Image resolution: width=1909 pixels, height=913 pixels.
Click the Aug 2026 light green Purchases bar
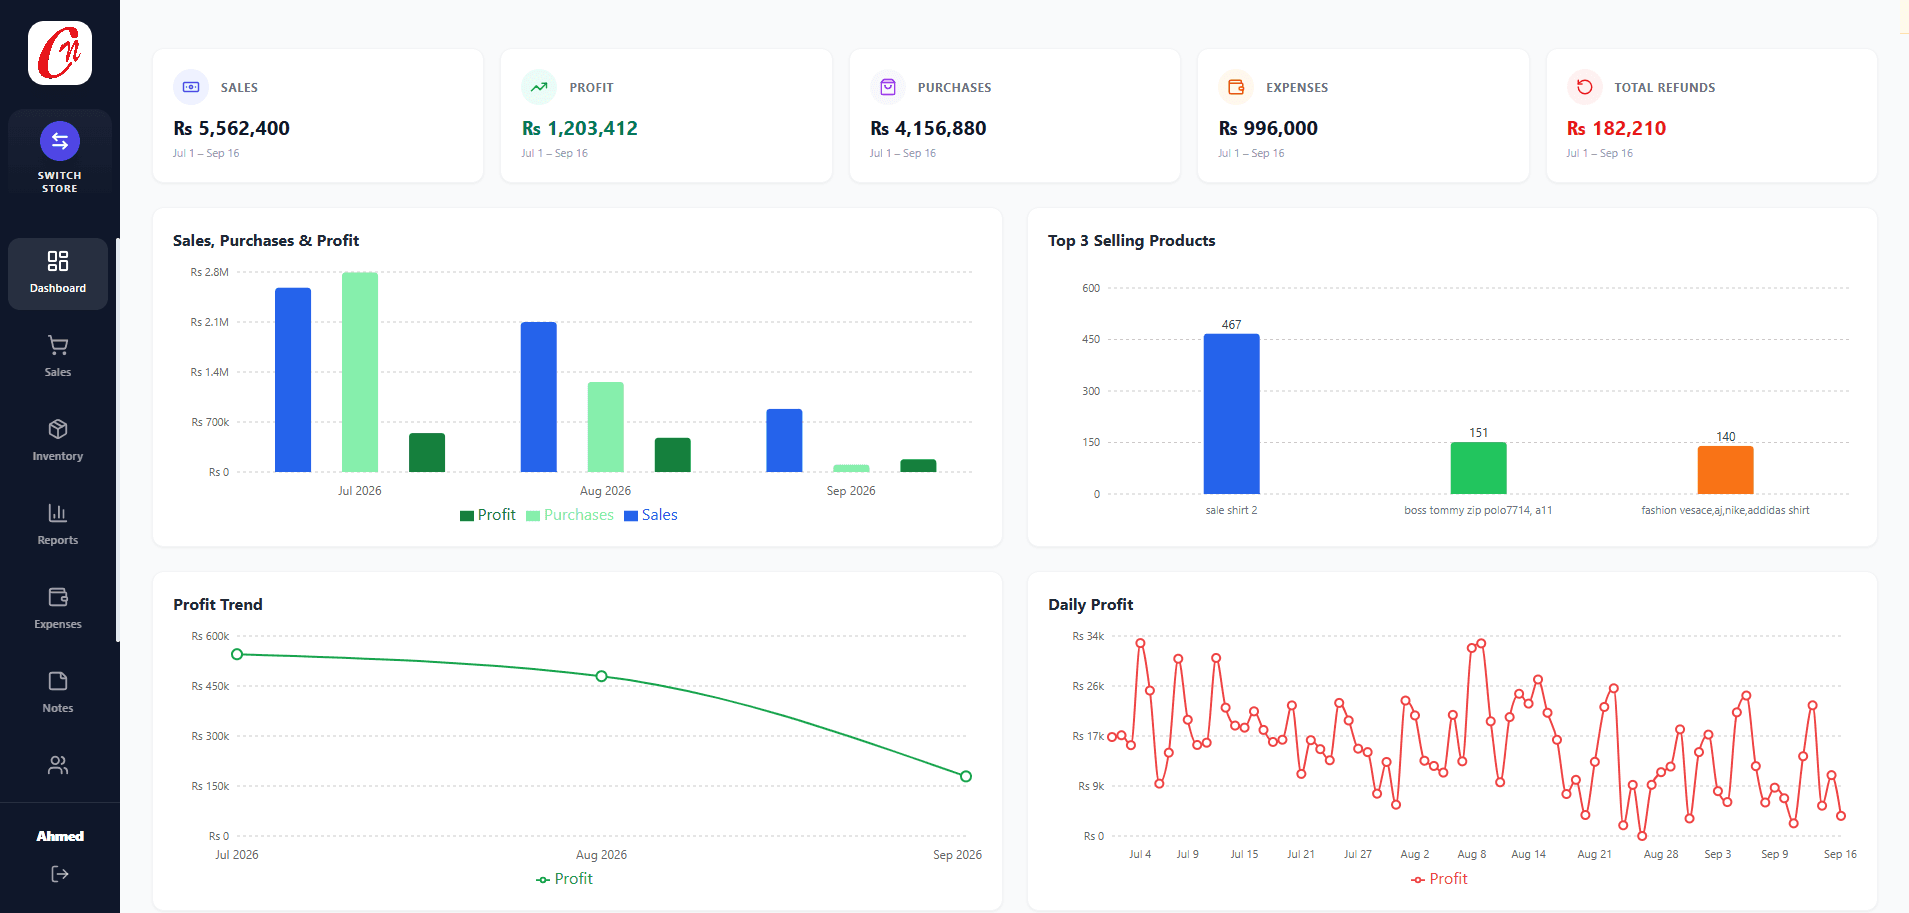[x=605, y=427]
